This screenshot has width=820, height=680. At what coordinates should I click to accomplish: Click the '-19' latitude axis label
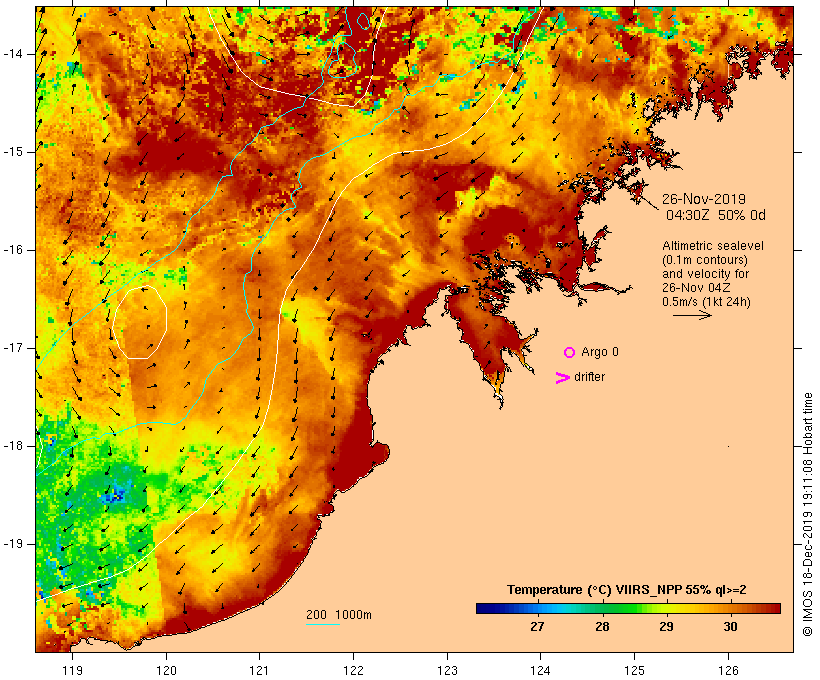click(x=12, y=544)
